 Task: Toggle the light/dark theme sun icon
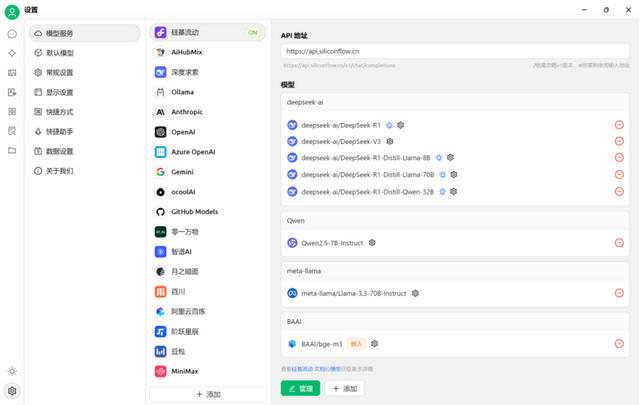pyautogui.click(x=12, y=371)
